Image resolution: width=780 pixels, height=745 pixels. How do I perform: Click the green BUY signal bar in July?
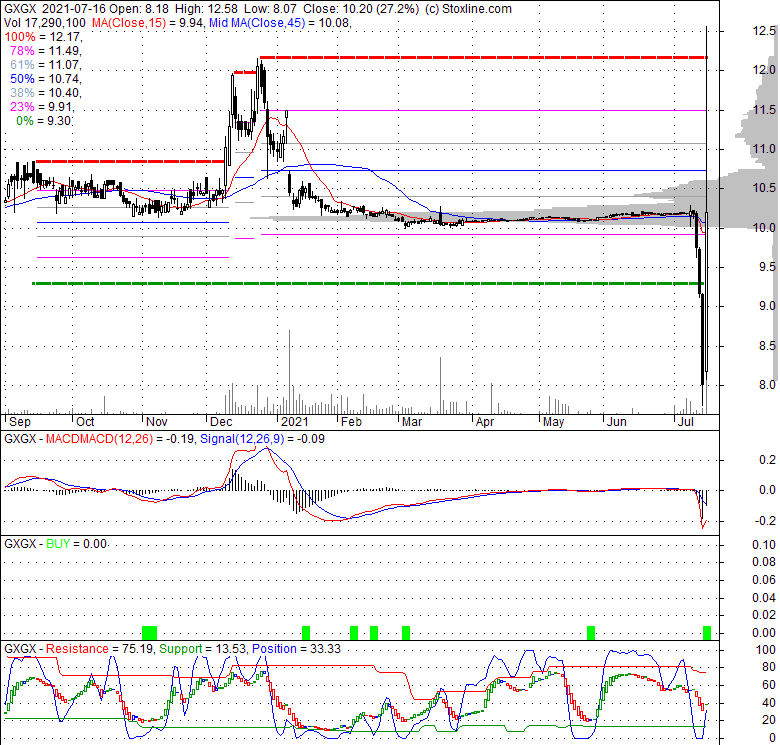click(707, 633)
